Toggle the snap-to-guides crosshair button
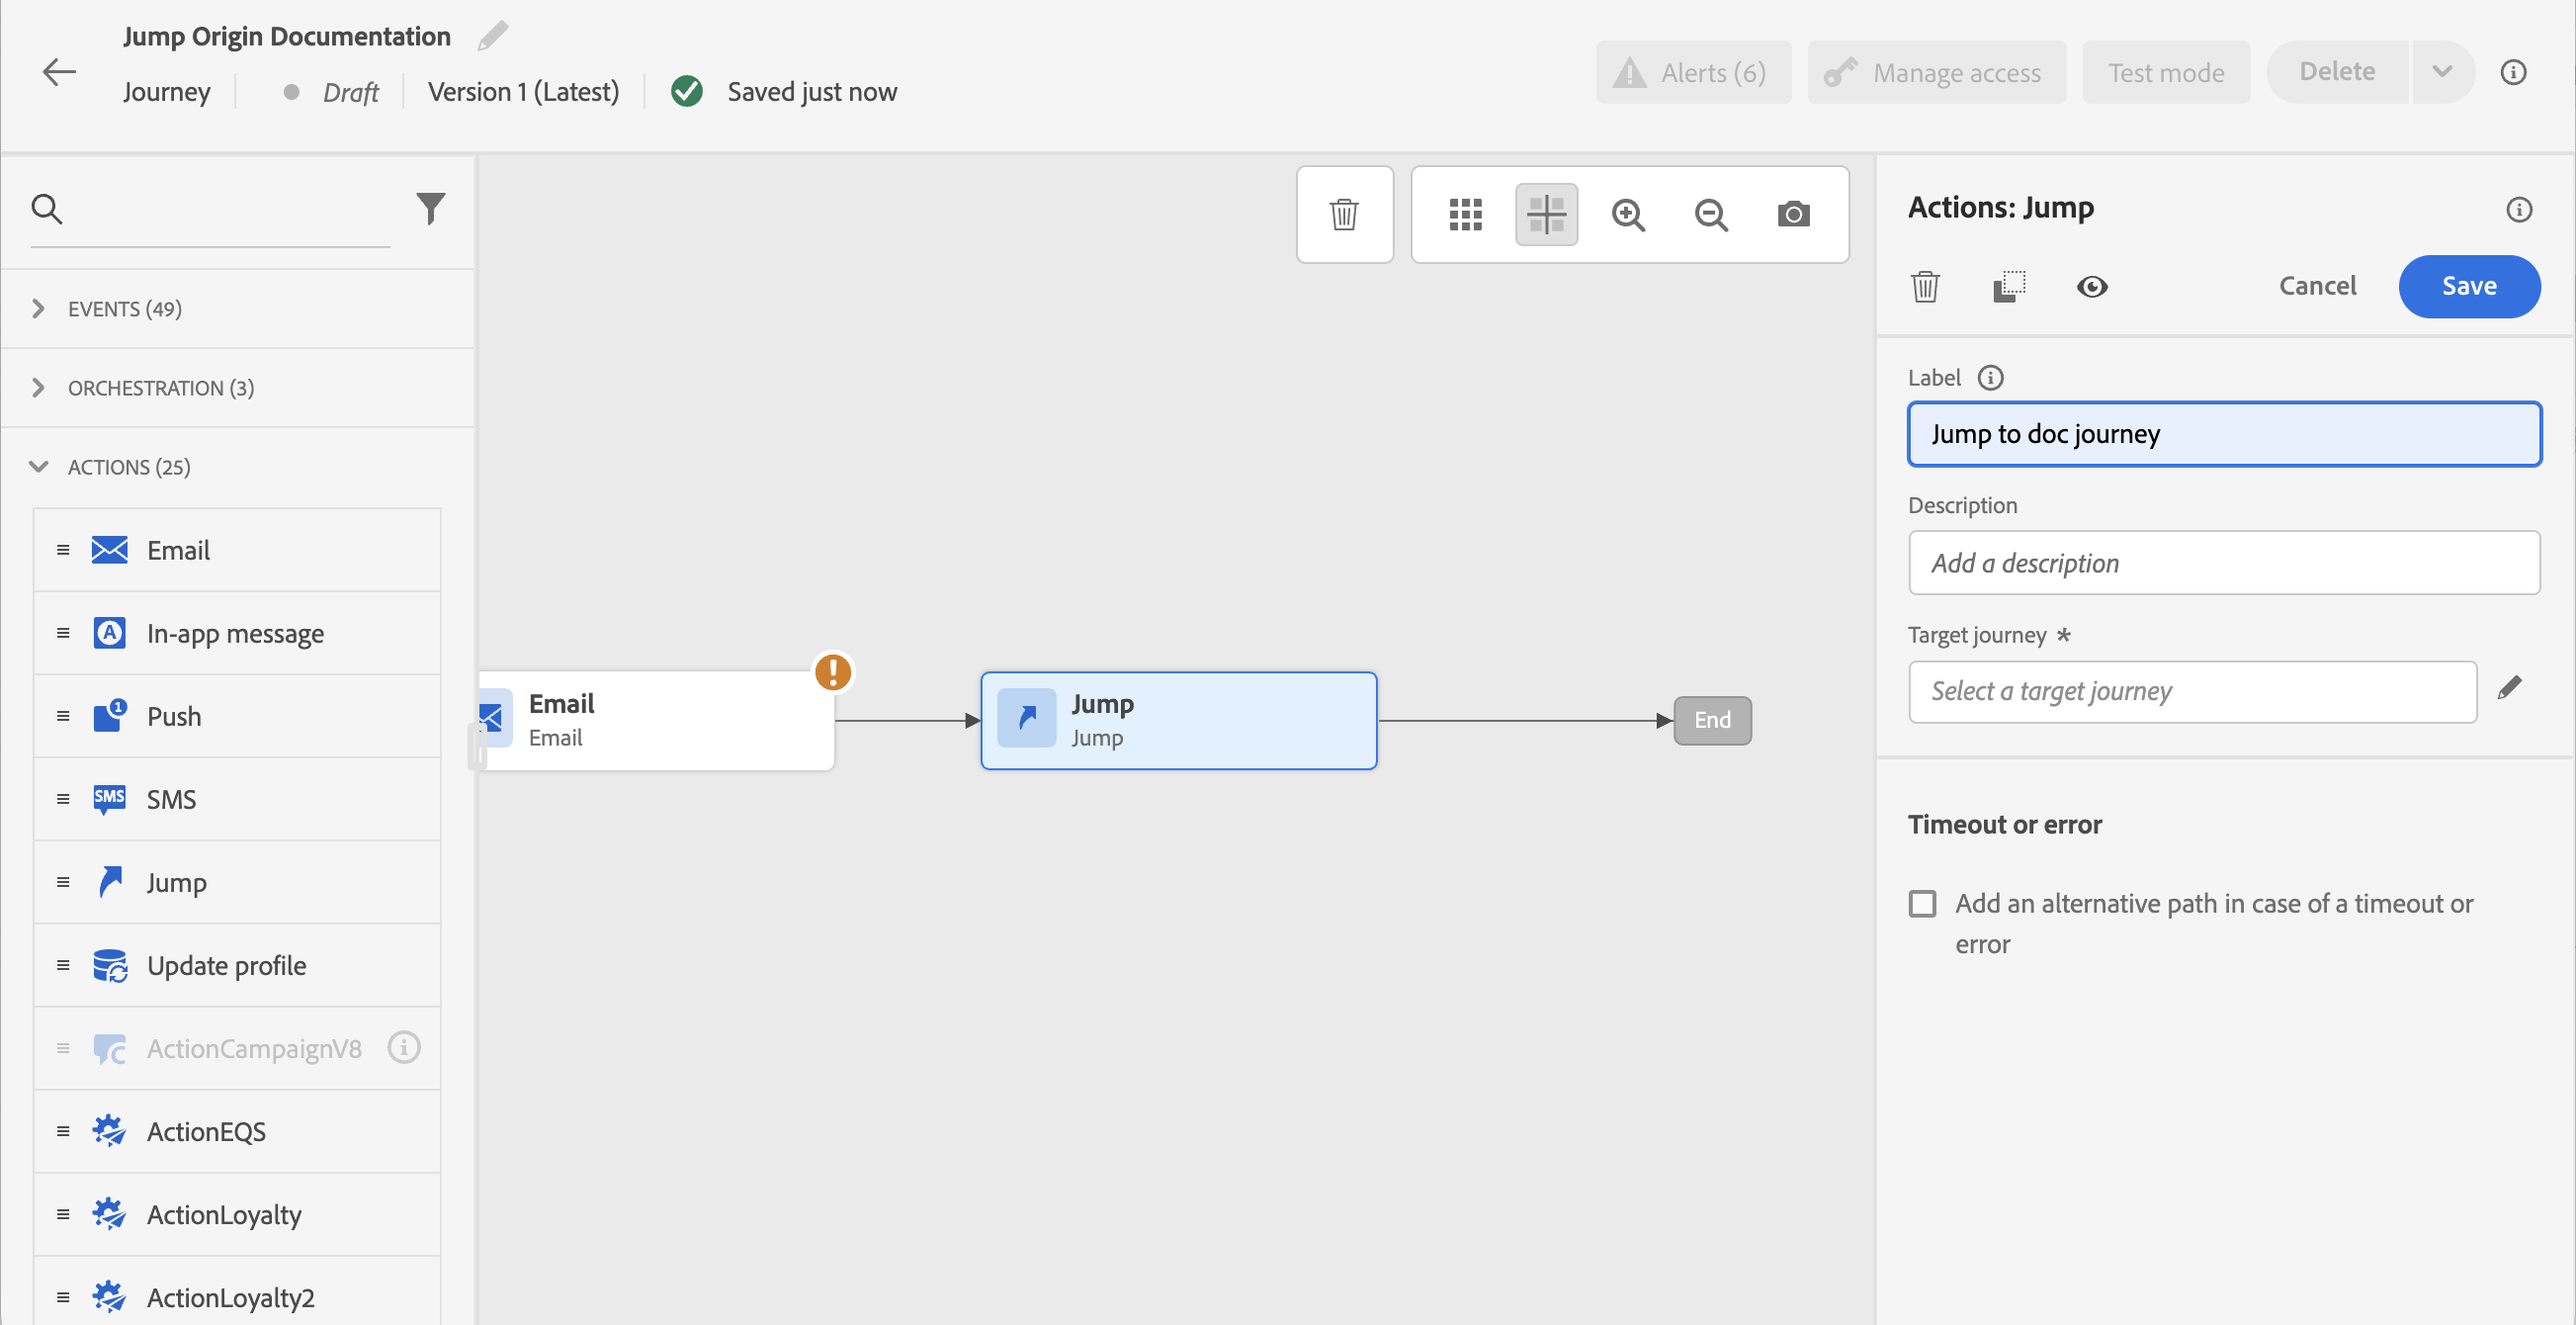 coord(1546,214)
